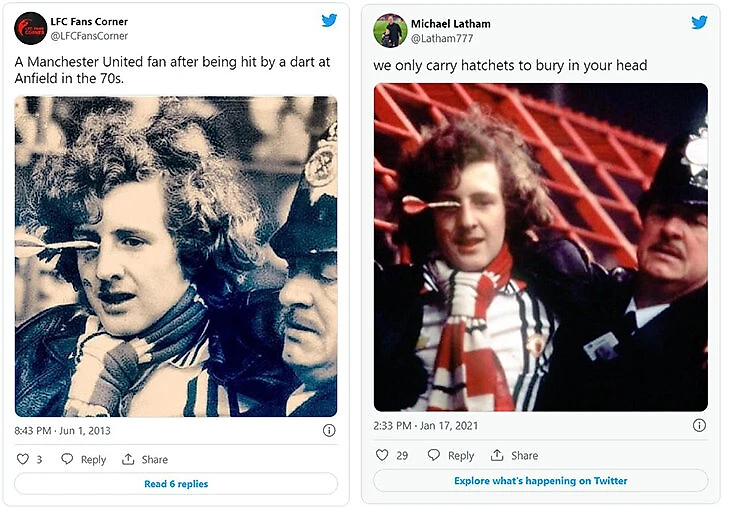
Task: Share the Michael Latham tweet
Action: [515, 455]
